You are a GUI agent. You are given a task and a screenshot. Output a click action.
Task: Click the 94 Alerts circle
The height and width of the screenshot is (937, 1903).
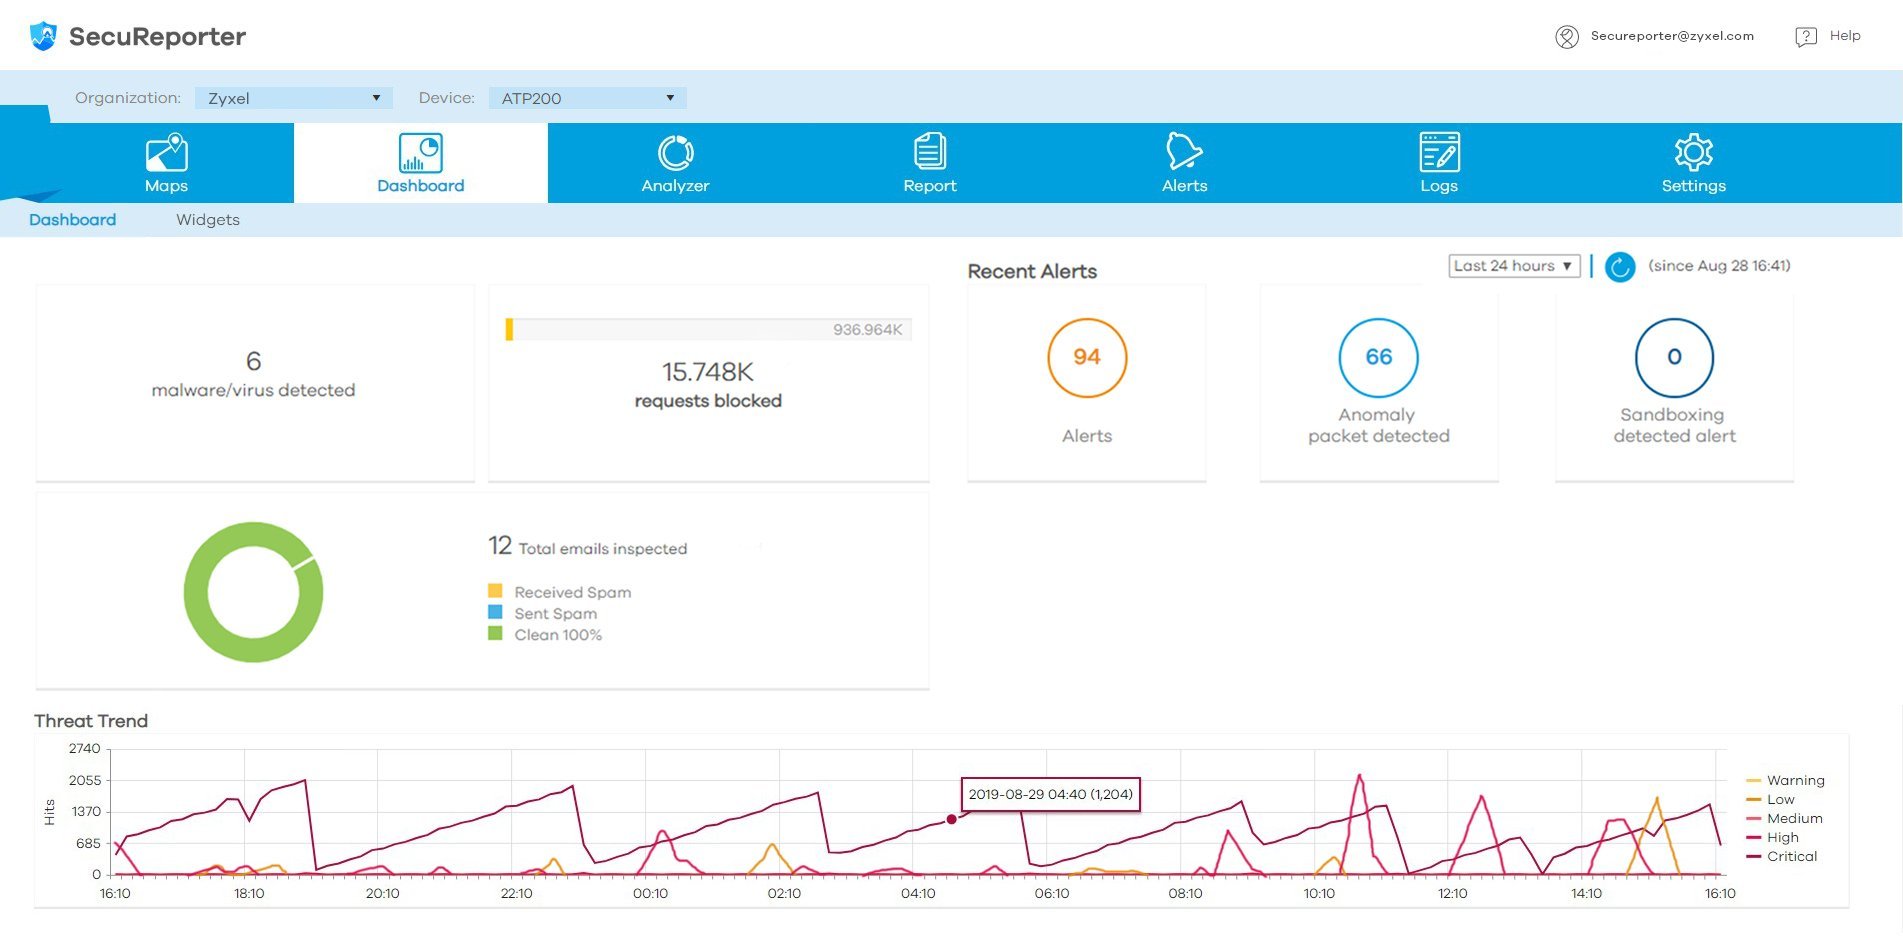coord(1087,357)
